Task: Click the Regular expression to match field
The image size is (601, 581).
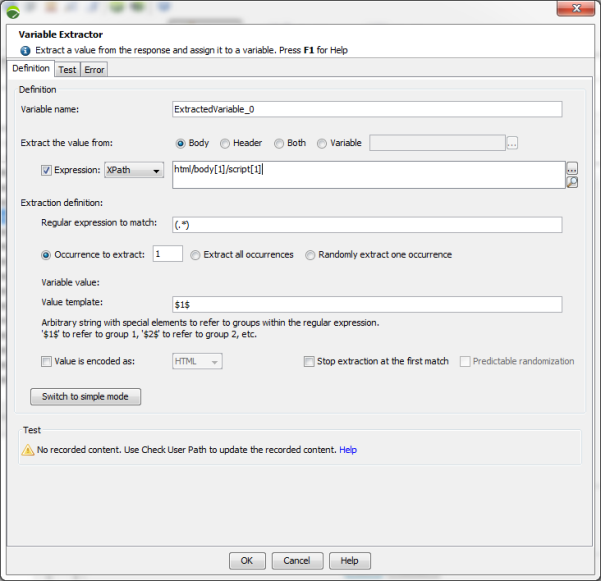Action: [x=367, y=225]
